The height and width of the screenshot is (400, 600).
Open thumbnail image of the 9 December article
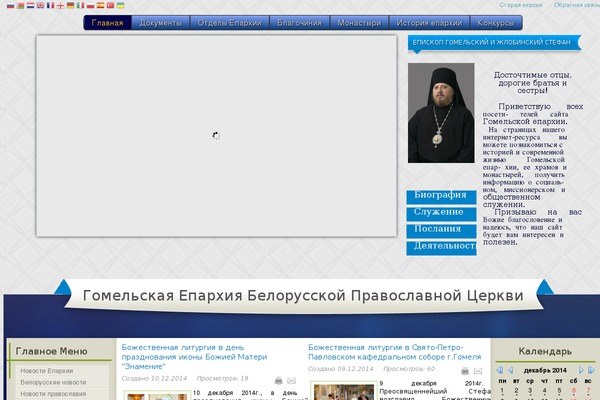coord(344,392)
